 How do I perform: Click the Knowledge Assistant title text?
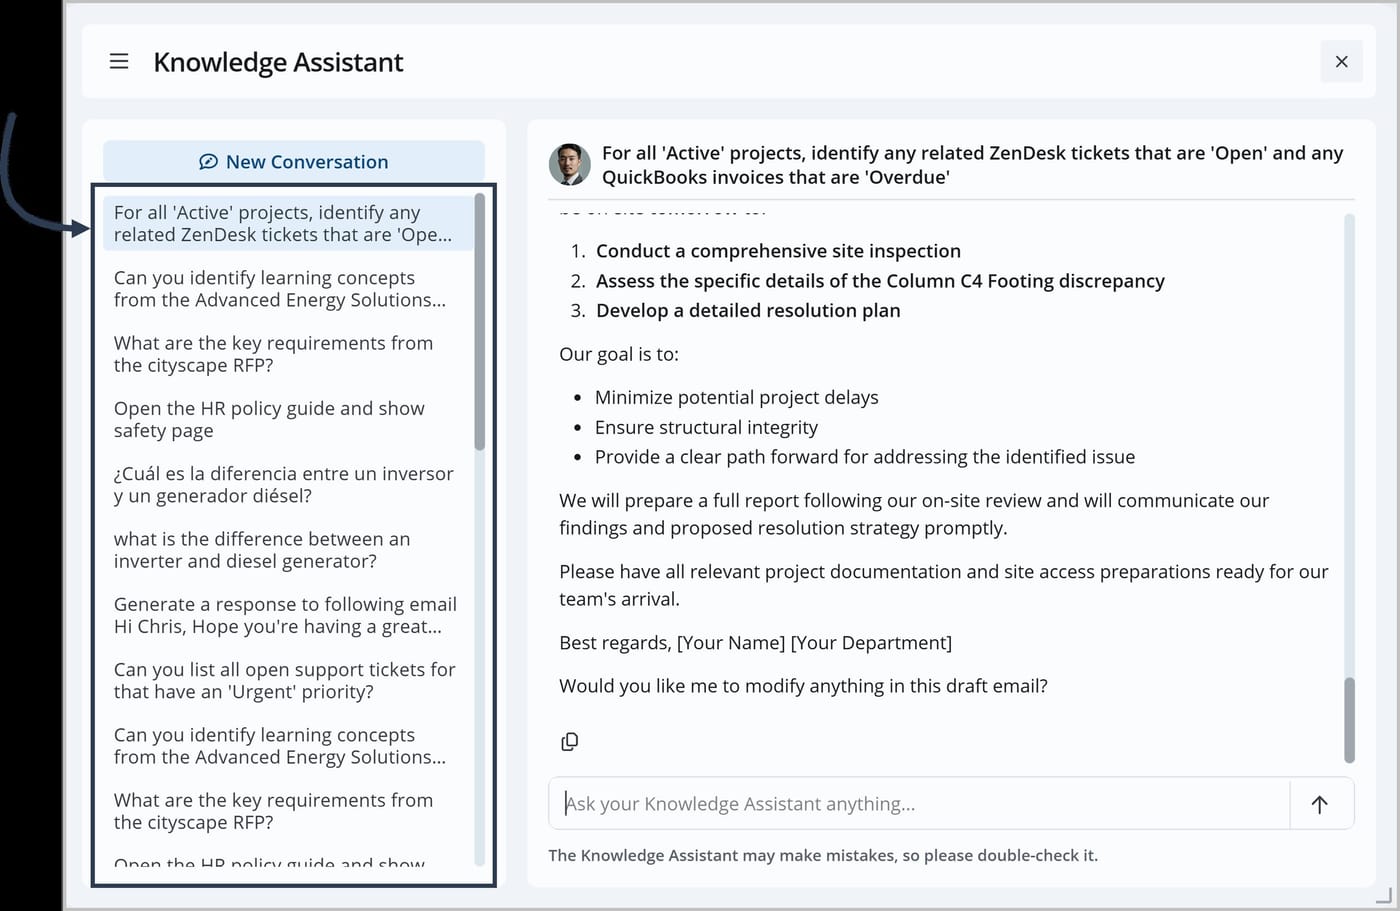pyautogui.click(x=278, y=62)
